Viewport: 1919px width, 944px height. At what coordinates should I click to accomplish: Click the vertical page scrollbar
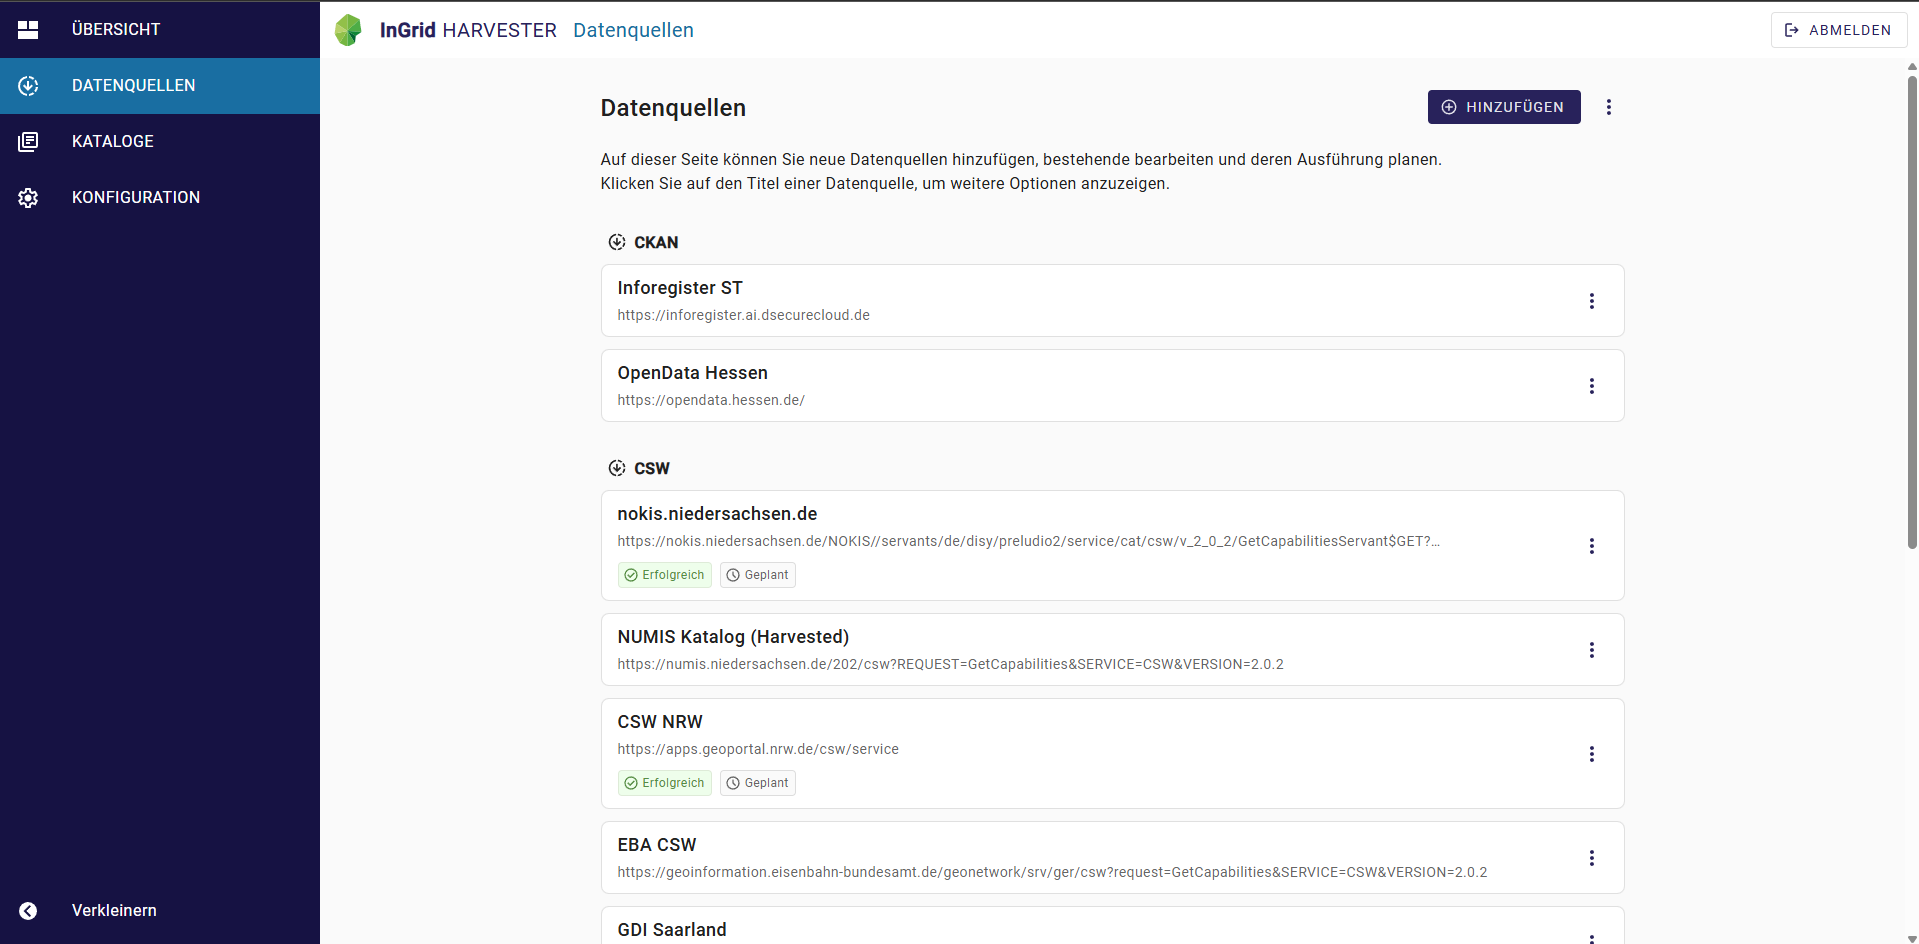click(x=1912, y=310)
